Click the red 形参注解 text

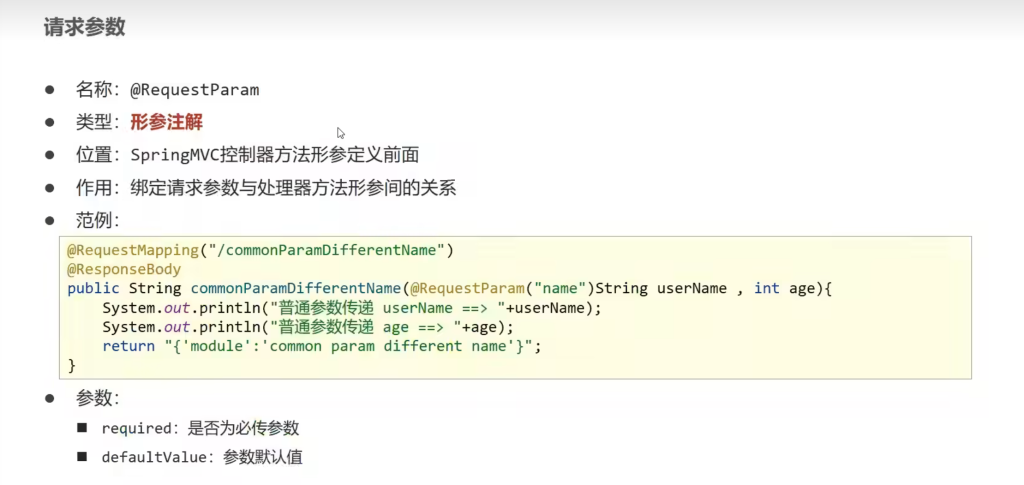[x=166, y=123]
